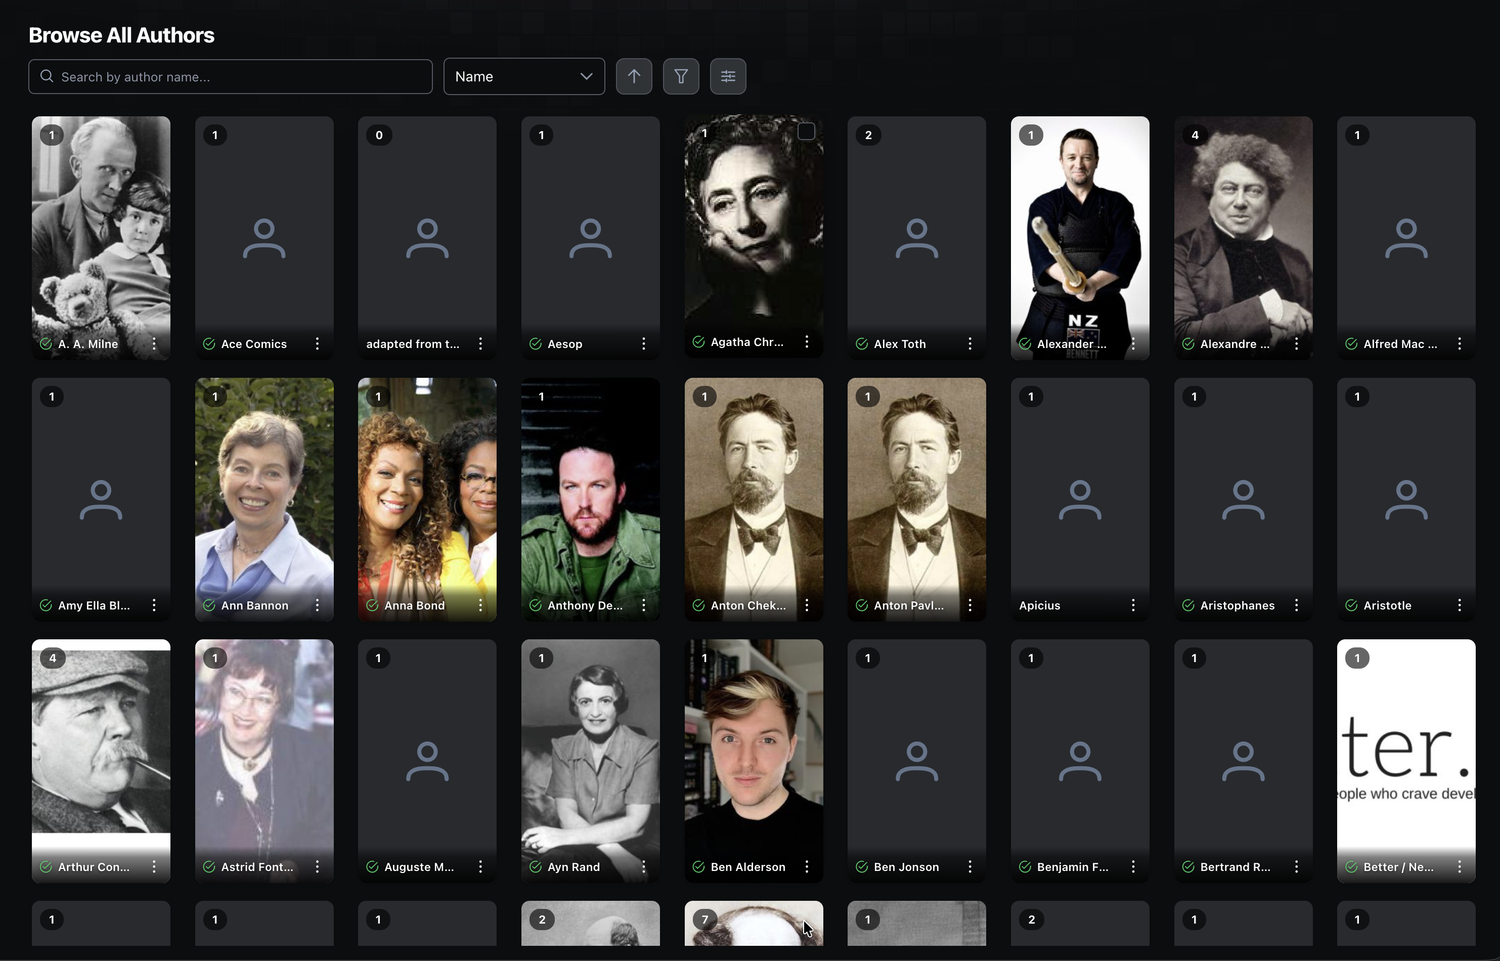Open the three-dot menu for Anton Pavl...
The width and height of the screenshot is (1500, 961).
pyautogui.click(x=970, y=606)
